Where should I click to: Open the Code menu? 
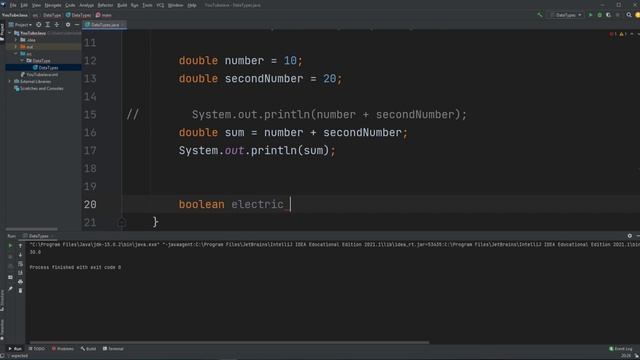pos(70,5)
